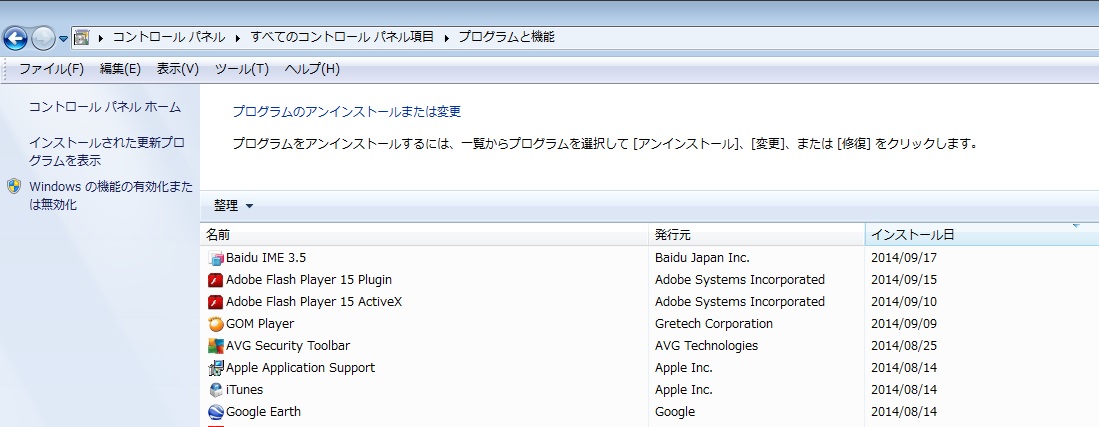This screenshot has width=1099, height=427.
Task: Open the ツール(T) menu
Action: click(x=241, y=69)
